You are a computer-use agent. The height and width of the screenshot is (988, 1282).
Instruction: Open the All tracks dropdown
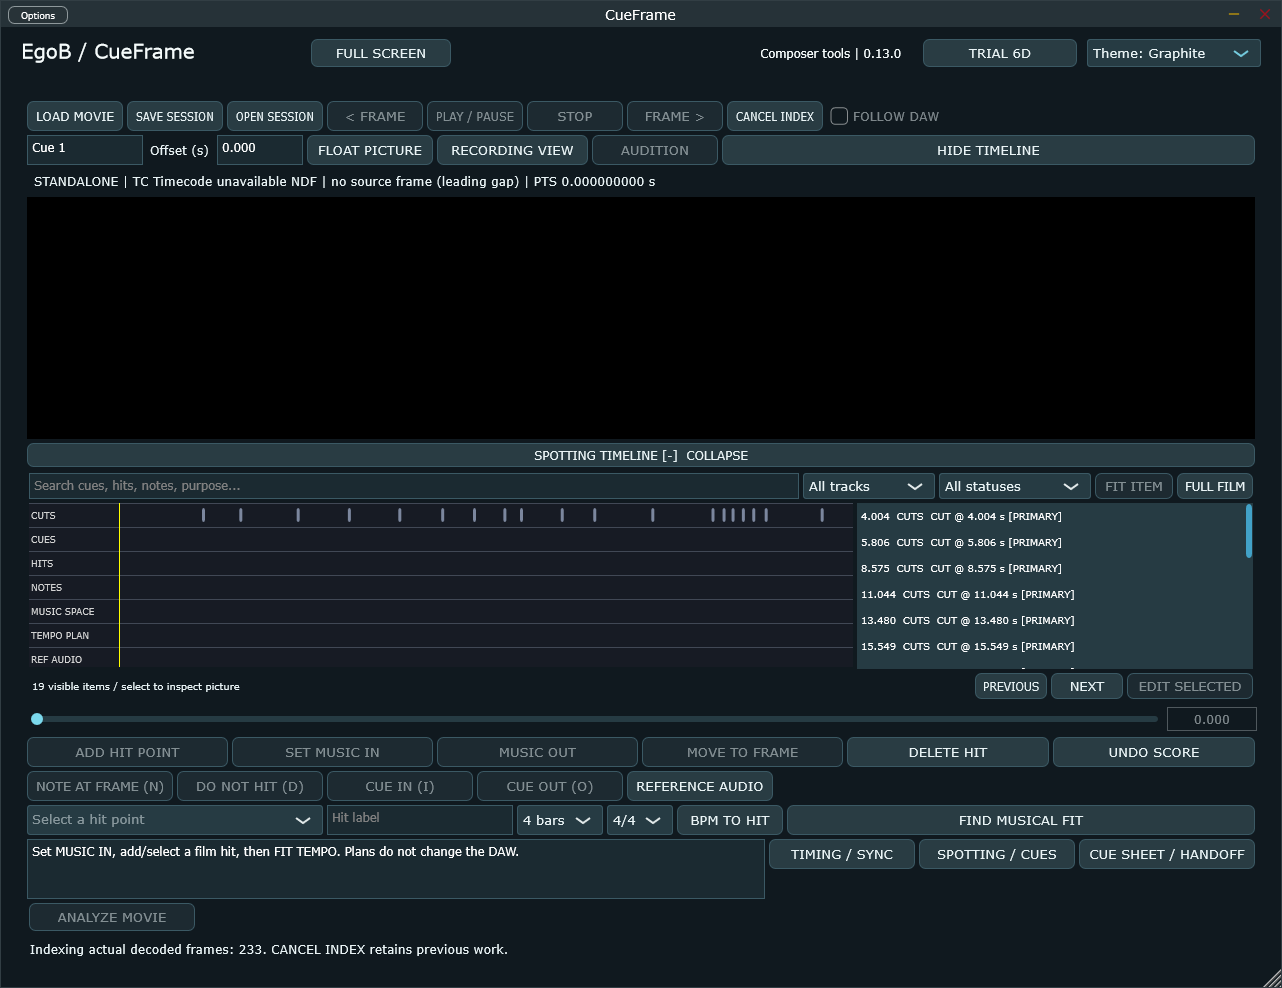click(868, 486)
